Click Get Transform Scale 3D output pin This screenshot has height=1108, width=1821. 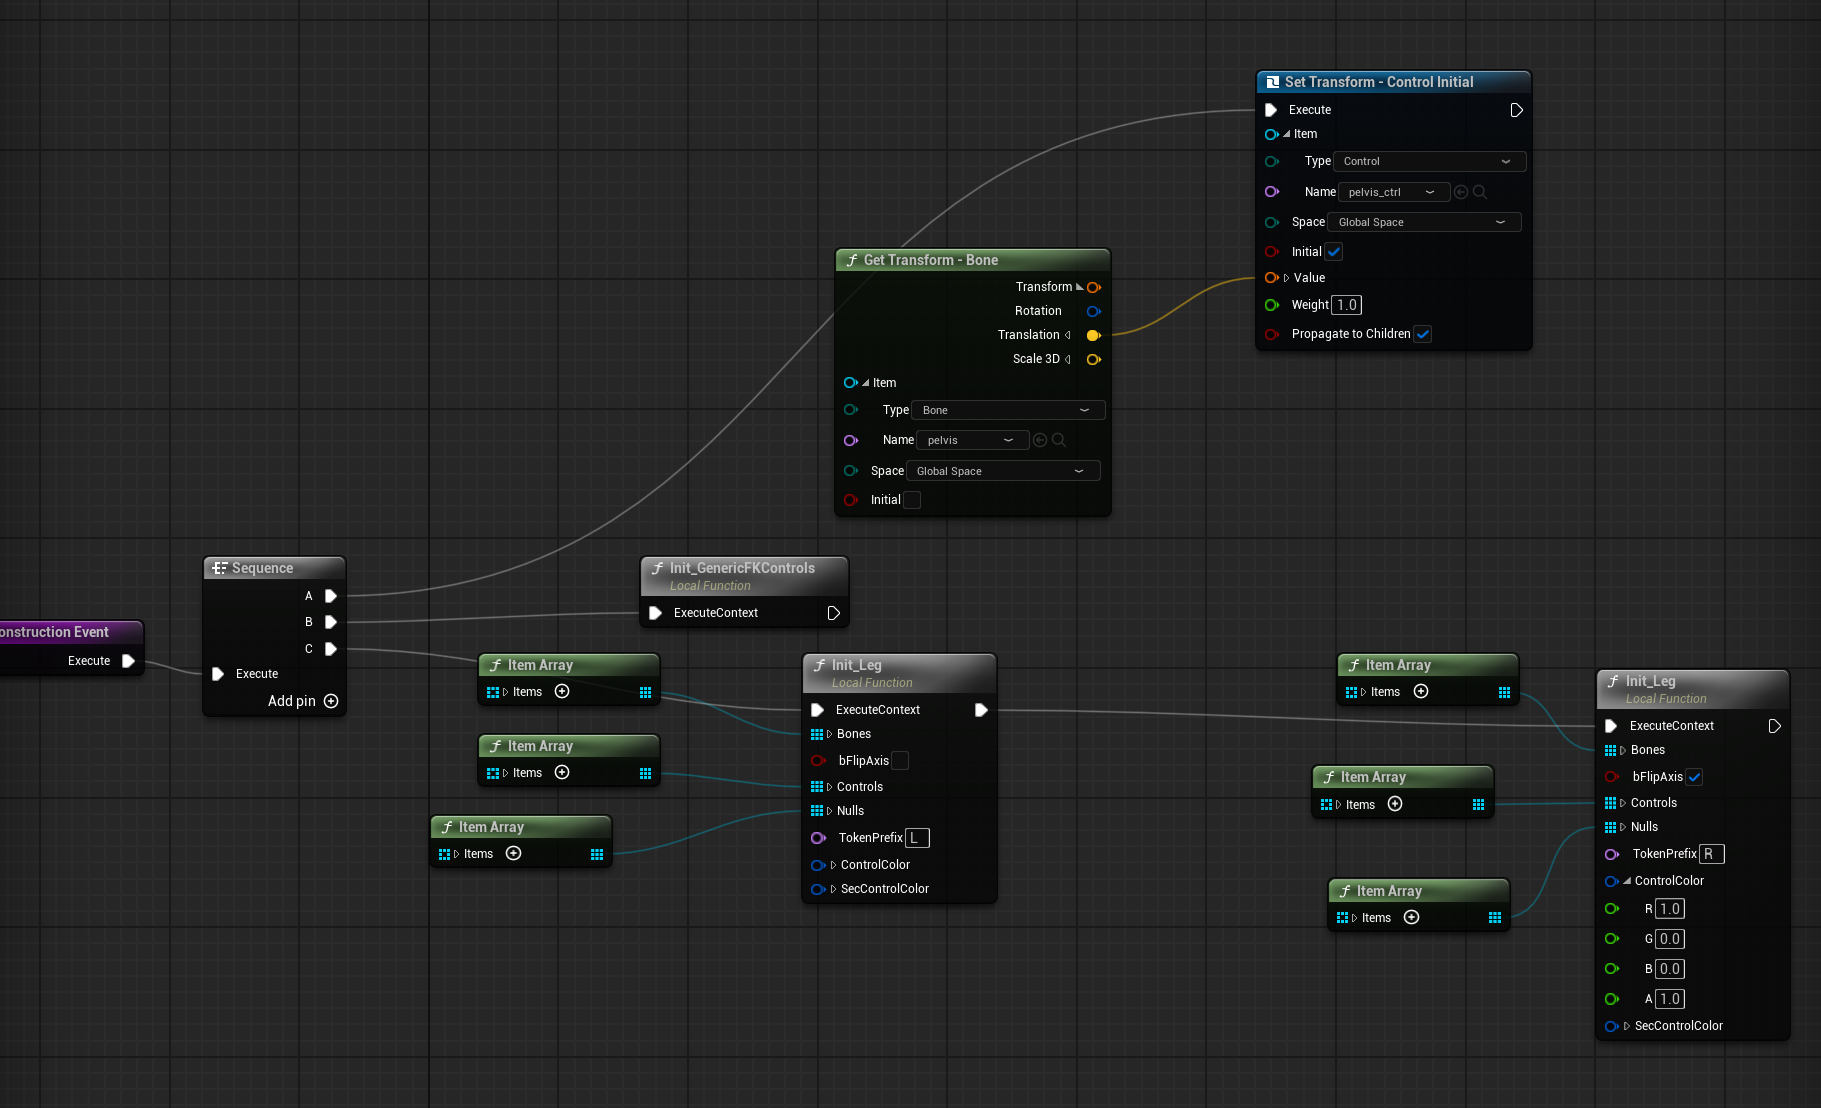pos(1094,359)
